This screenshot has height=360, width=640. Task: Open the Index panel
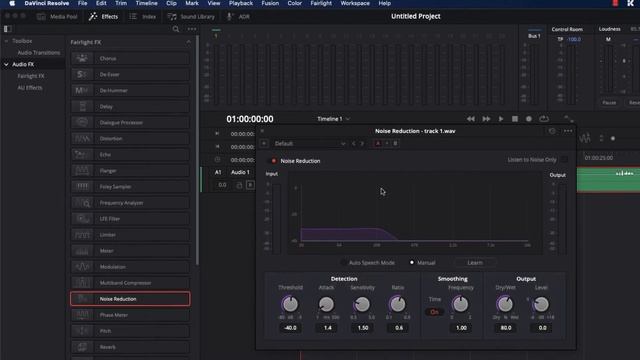coord(142,17)
